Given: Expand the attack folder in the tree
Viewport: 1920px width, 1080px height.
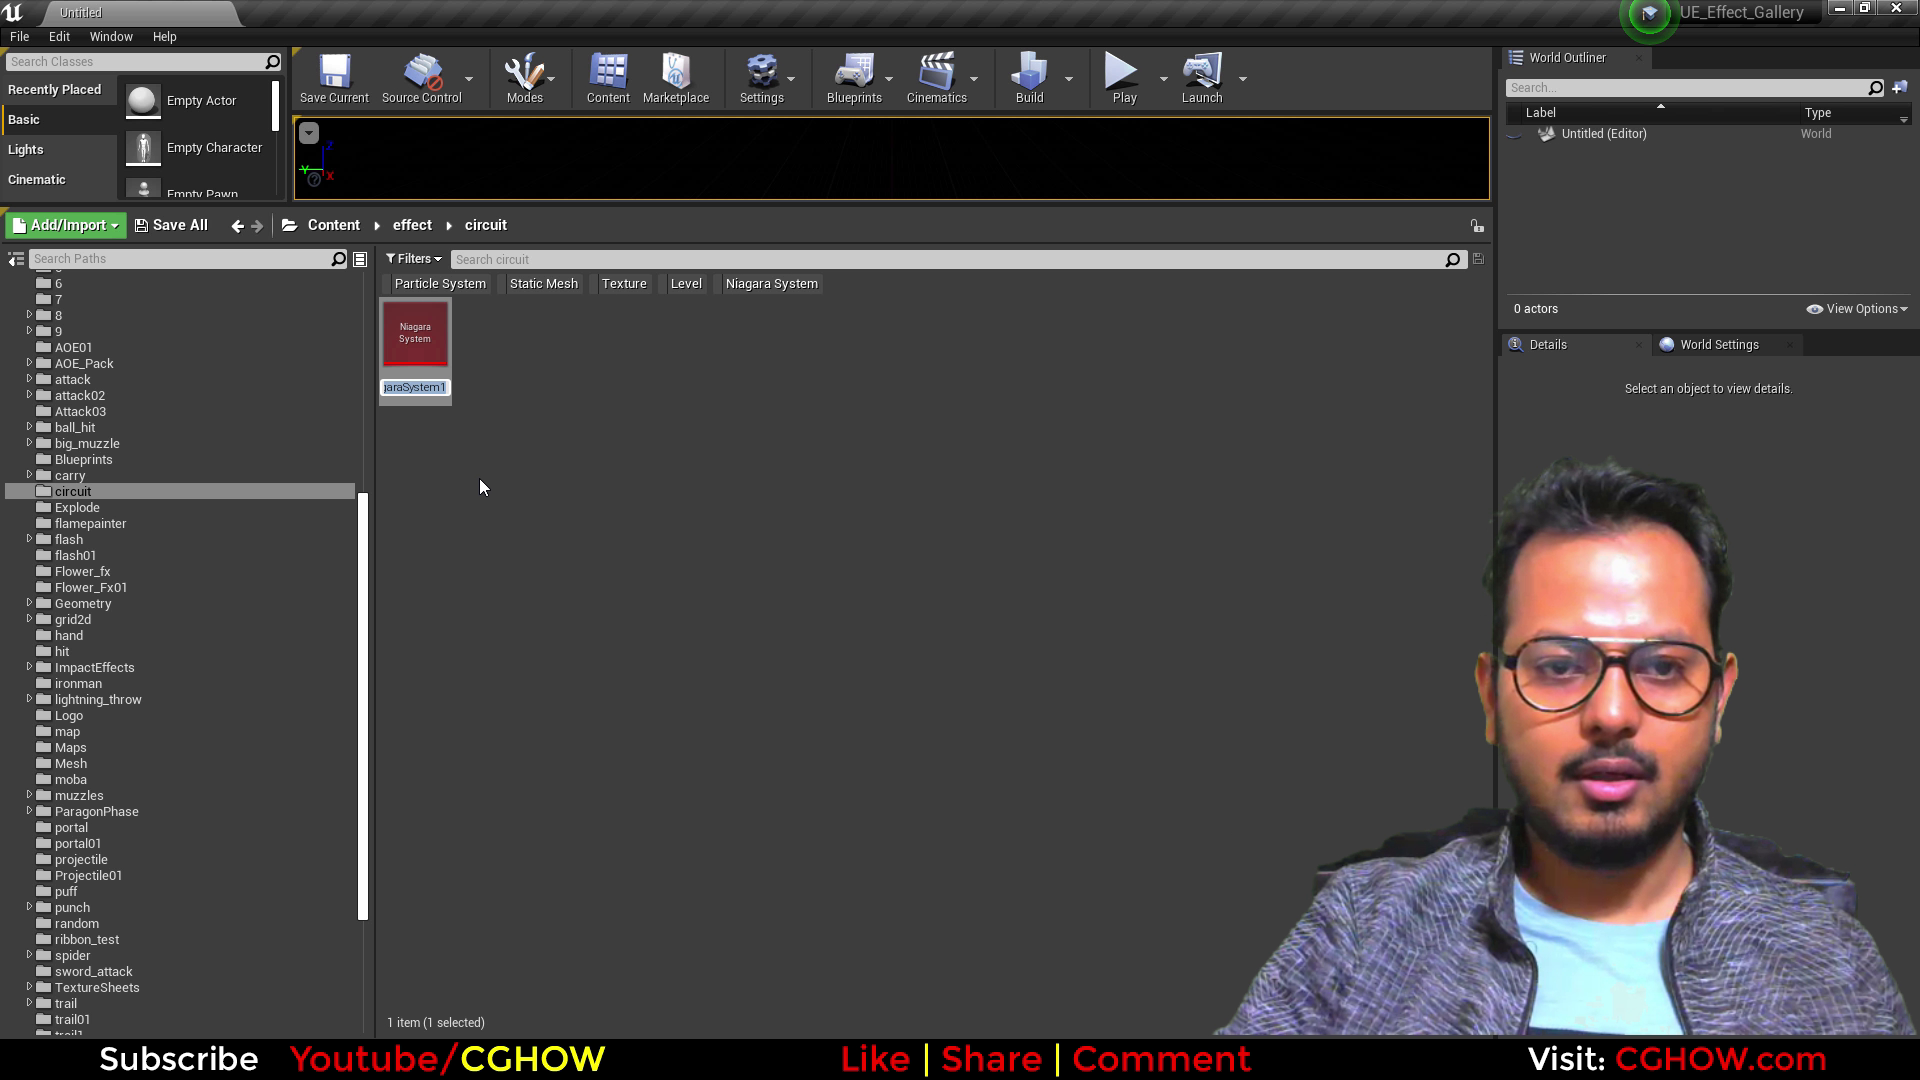Looking at the screenshot, I should (29, 379).
